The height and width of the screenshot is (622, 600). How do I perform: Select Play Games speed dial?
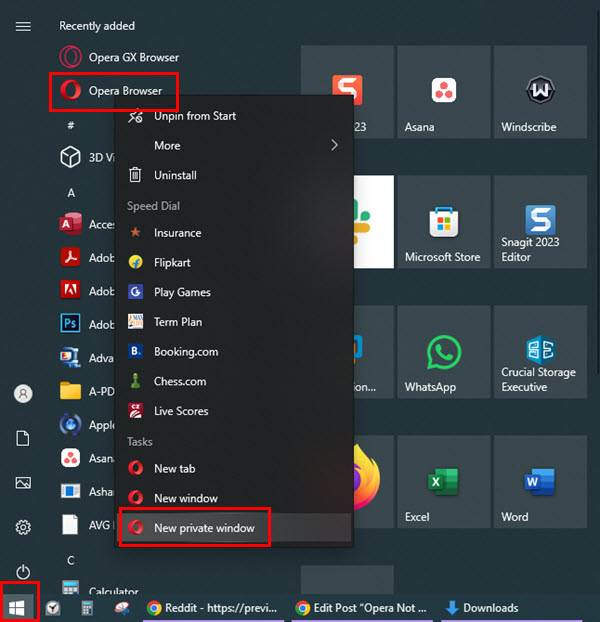(234, 292)
